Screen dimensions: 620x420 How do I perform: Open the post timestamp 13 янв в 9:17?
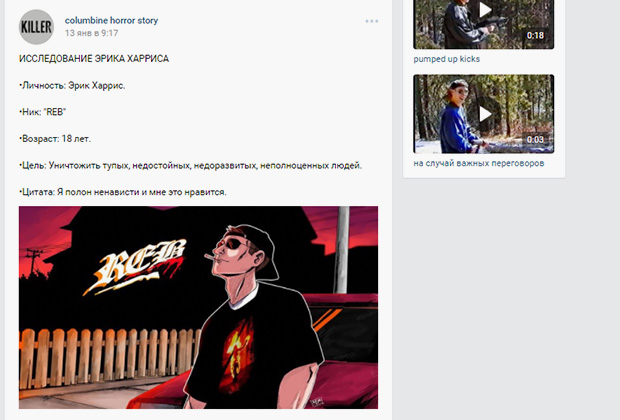click(x=91, y=33)
